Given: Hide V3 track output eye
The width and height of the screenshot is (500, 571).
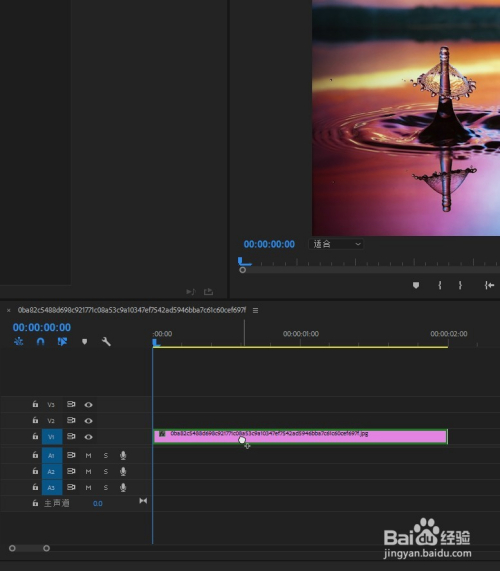Looking at the screenshot, I should coord(88,405).
